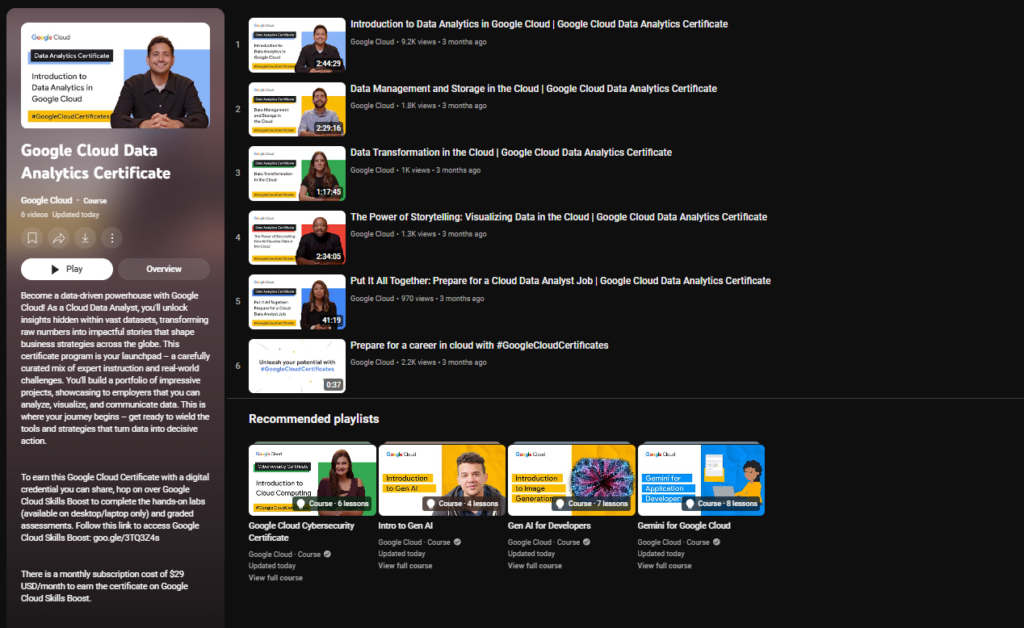This screenshot has width=1024, height=628.
Task: Click verified checkmark beside Intro to Gen AI channel
Action: point(458,542)
